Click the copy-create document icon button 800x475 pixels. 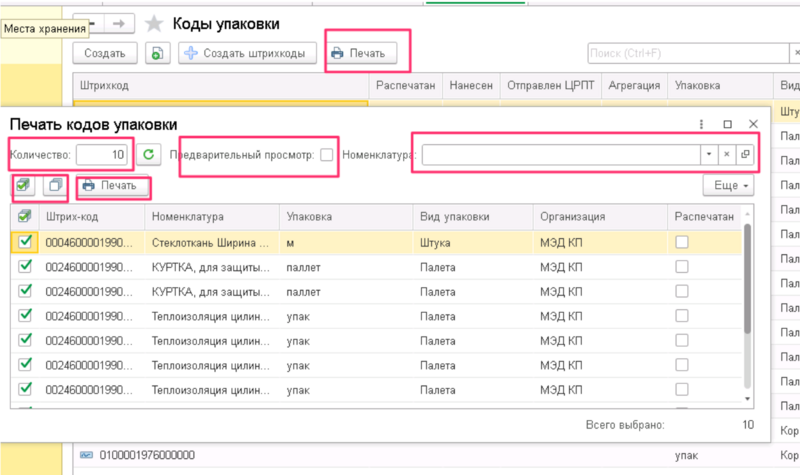click(x=158, y=53)
